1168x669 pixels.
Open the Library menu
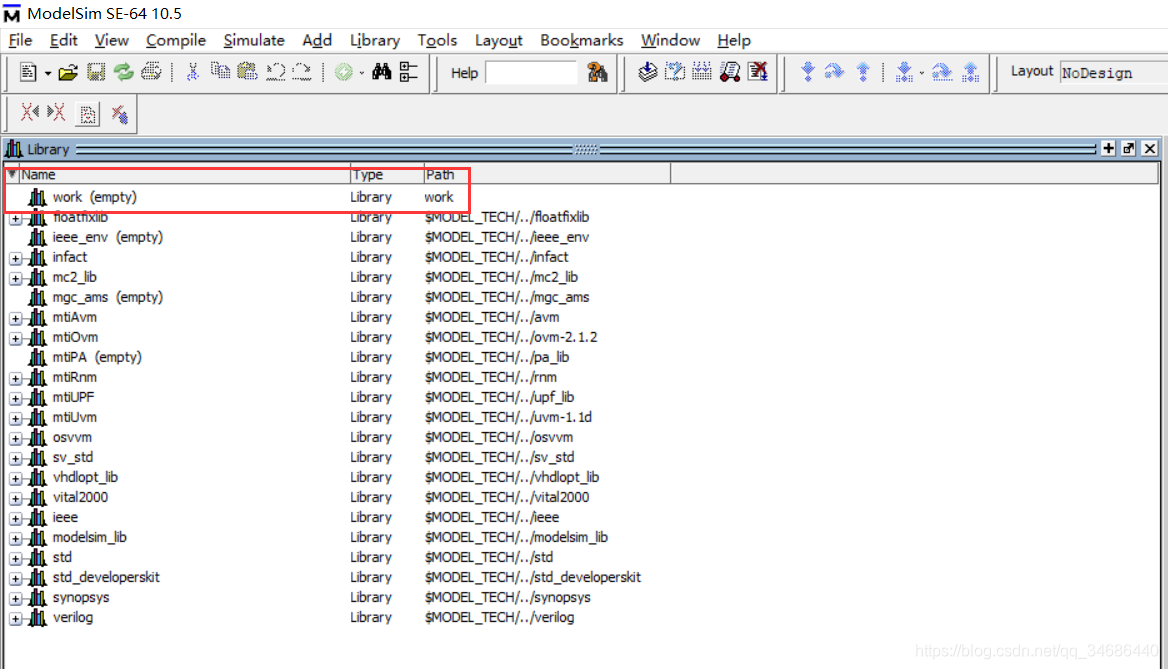coord(375,40)
